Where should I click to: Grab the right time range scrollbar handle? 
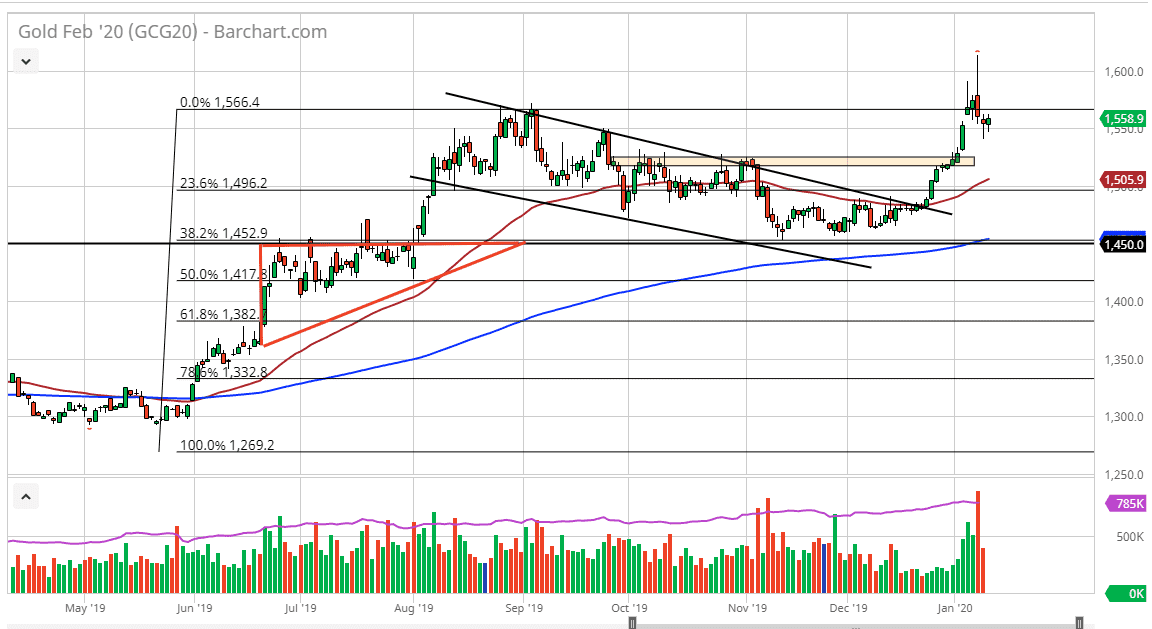click(1079, 623)
